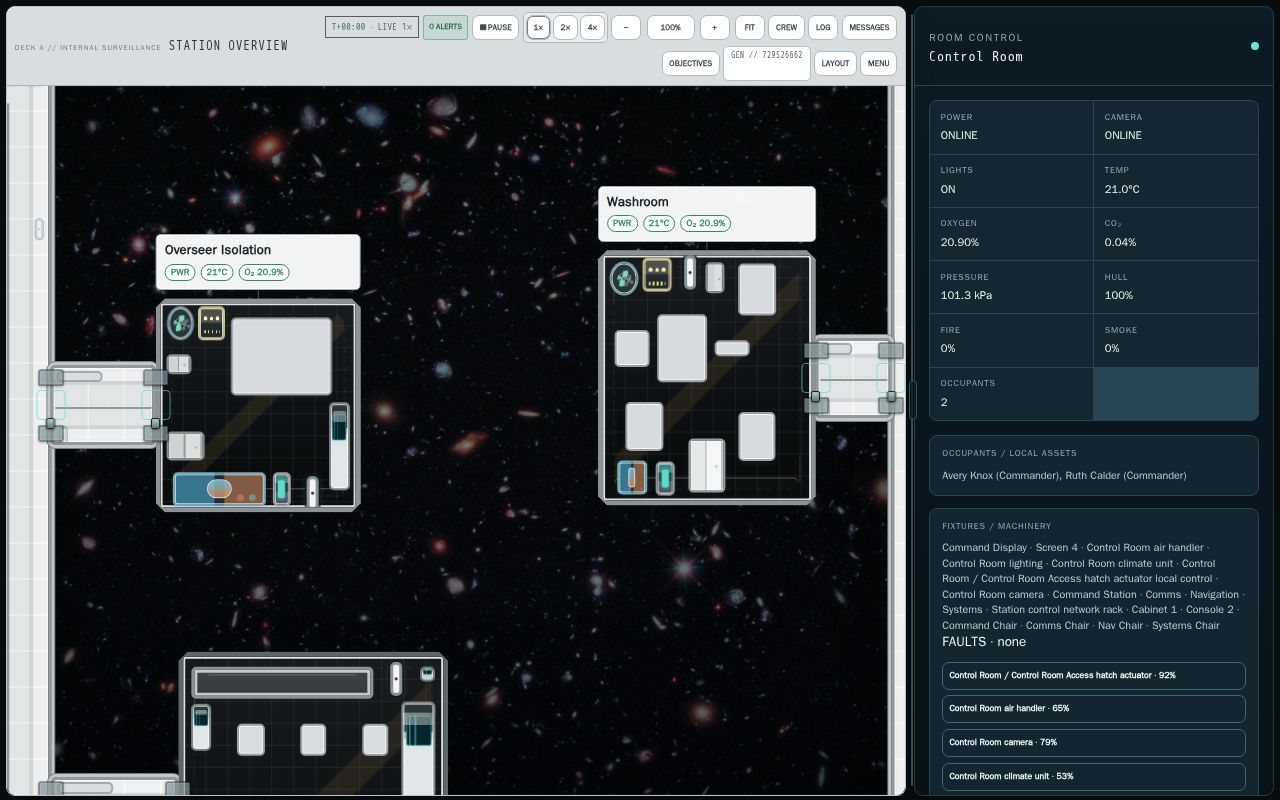Select the hatch on the Washroom's right wall
1280x800 pixels.
point(854,378)
